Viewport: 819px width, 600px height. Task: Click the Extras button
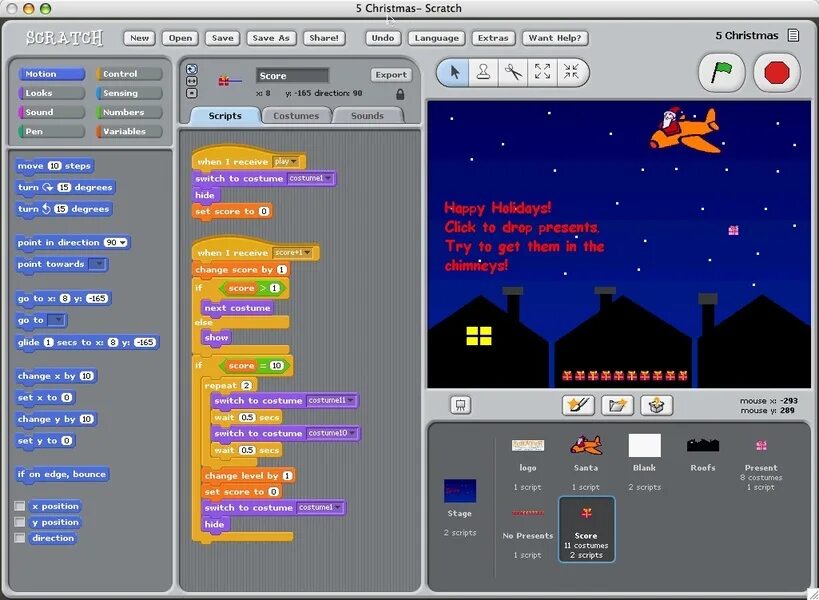493,38
